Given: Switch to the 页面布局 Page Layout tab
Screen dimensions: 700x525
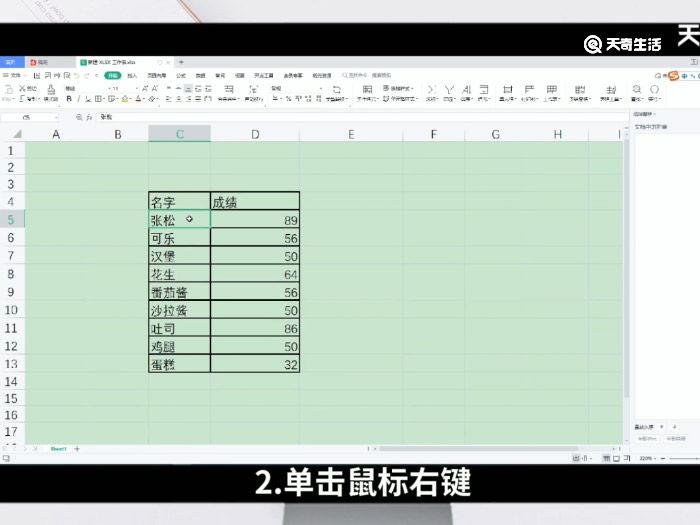Looking at the screenshot, I should tap(157, 75).
